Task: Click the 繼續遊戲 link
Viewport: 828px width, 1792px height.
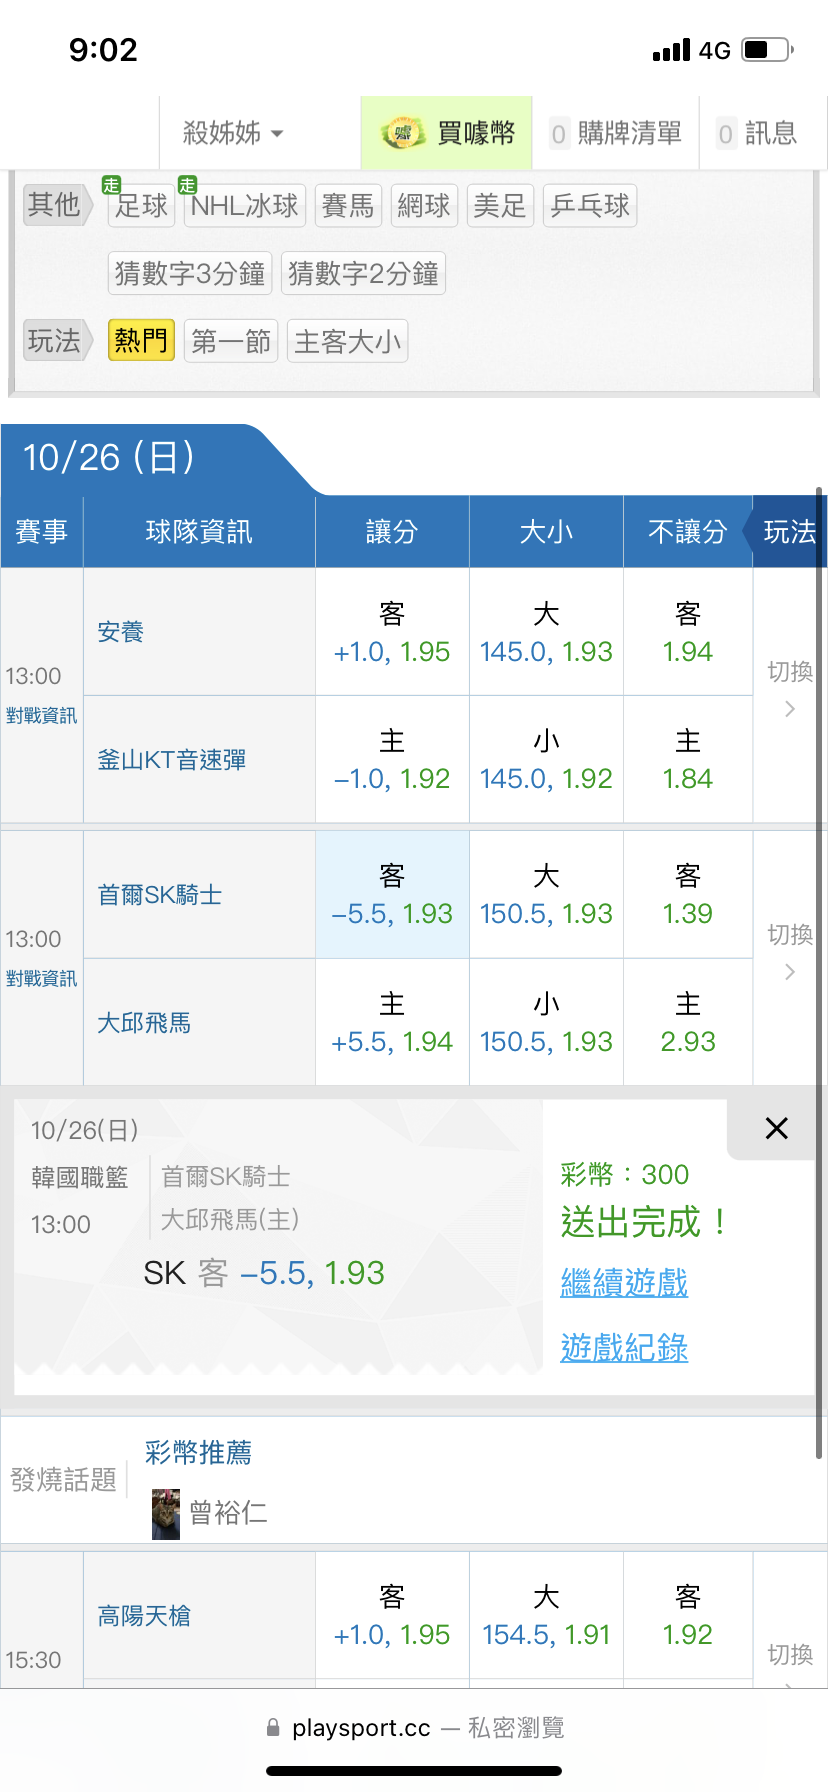Action: [624, 1282]
